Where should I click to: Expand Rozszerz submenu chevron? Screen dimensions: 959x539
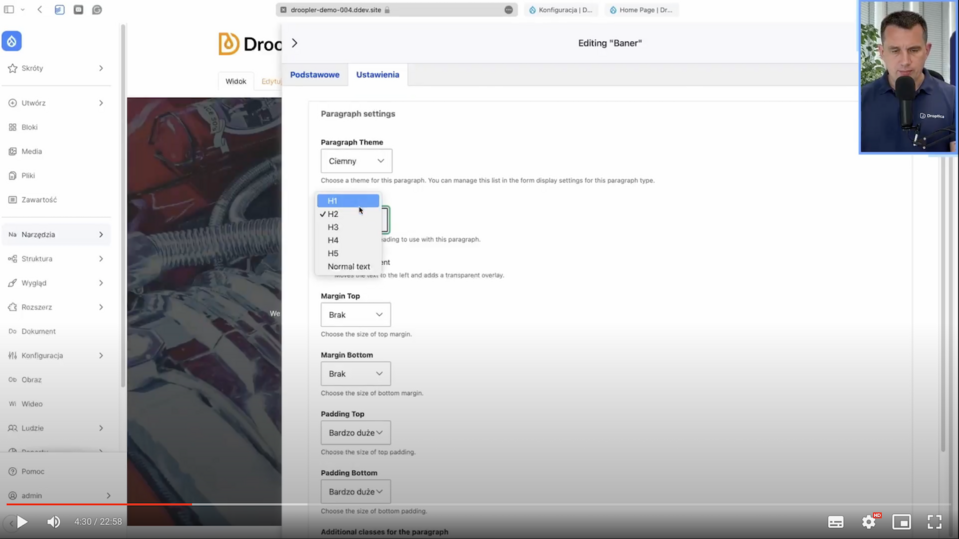tap(101, 307)
